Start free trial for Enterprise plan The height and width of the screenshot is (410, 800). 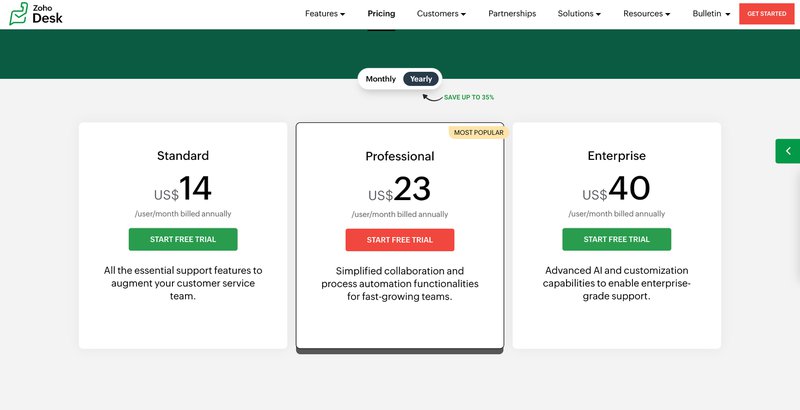tap(617, 239)
